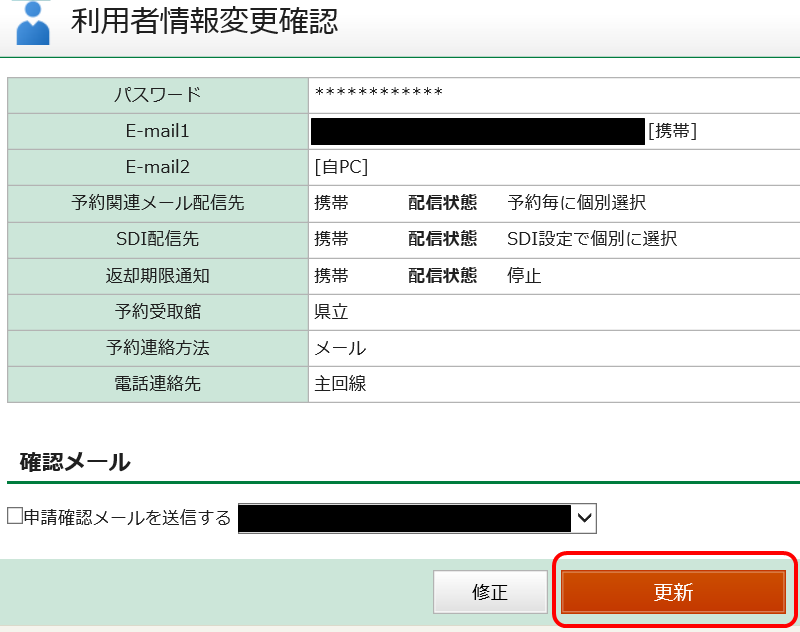Select the E-mail1 row

(157, 131)
